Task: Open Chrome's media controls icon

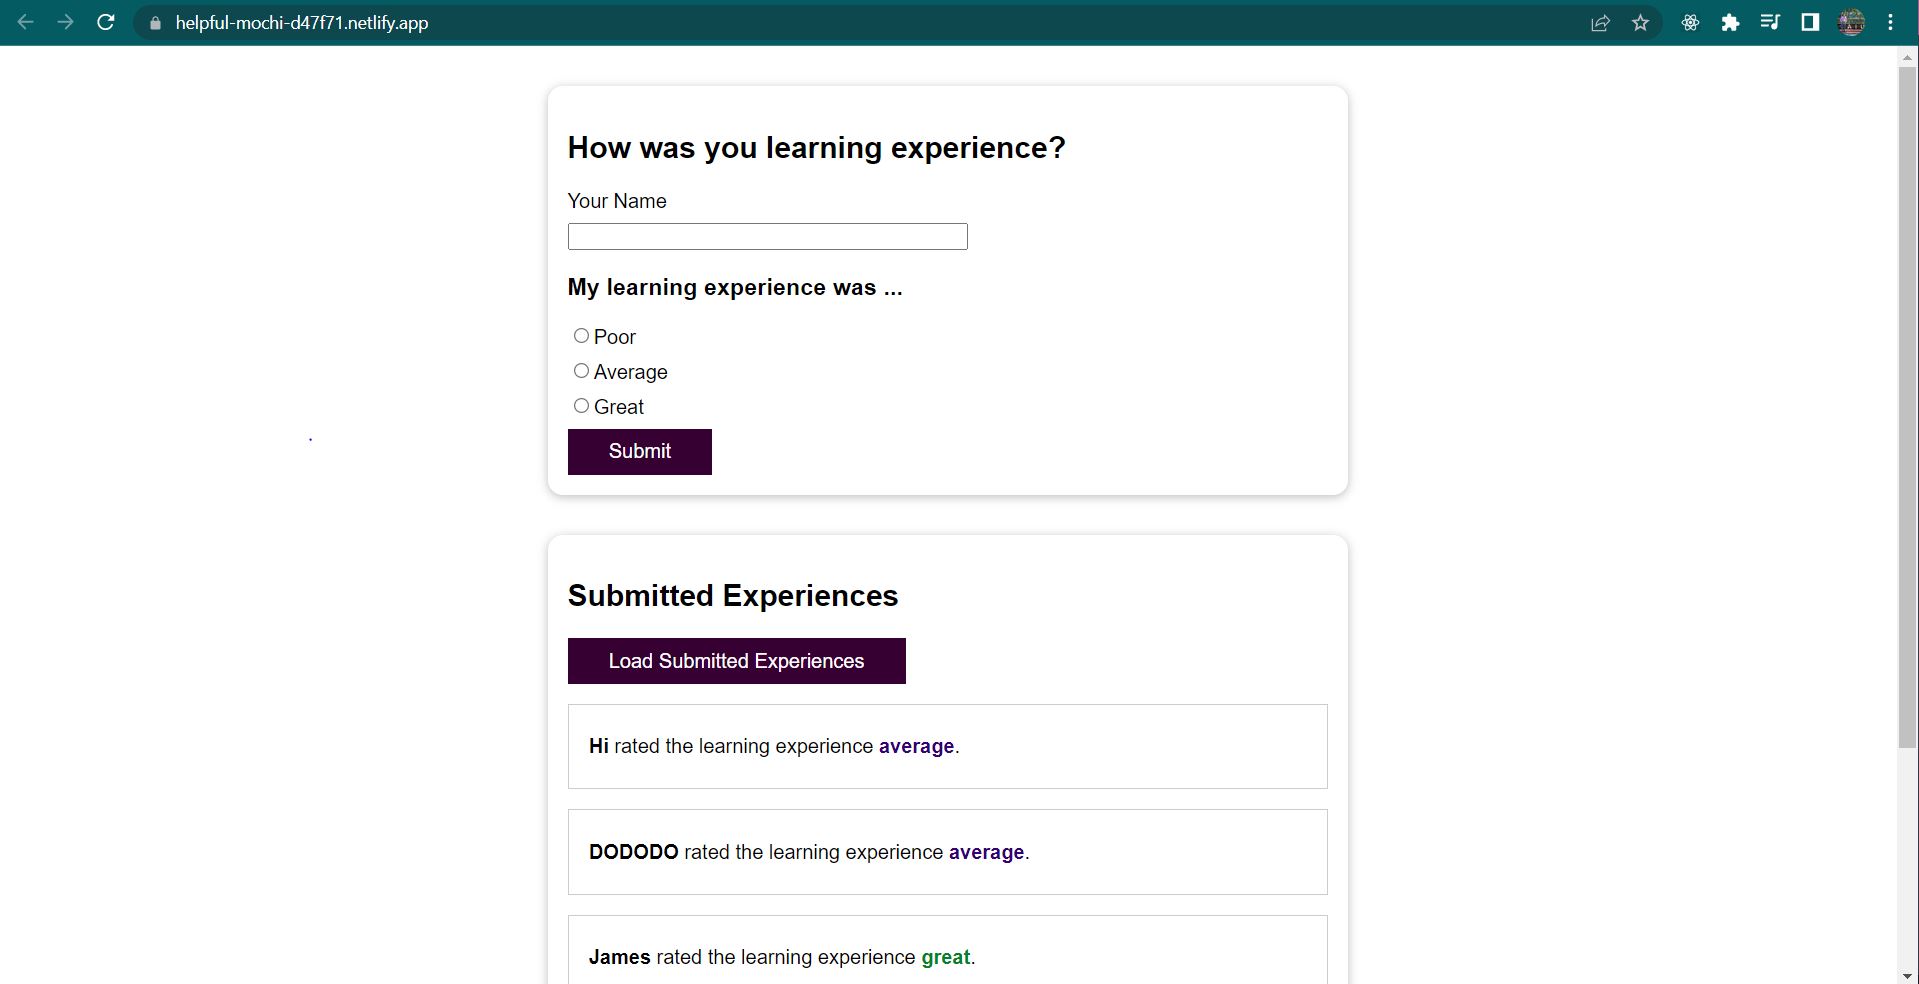Action: pos(1770,22)
